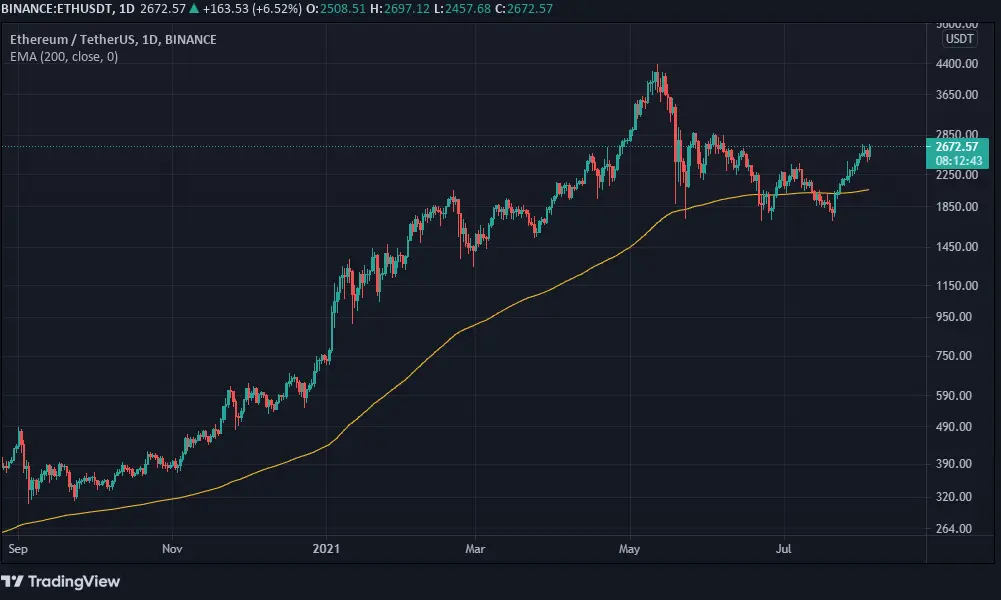Click the 490.00 price axis label
Viewport: 1001px width, 600px height.
click(x=956, y=427)
